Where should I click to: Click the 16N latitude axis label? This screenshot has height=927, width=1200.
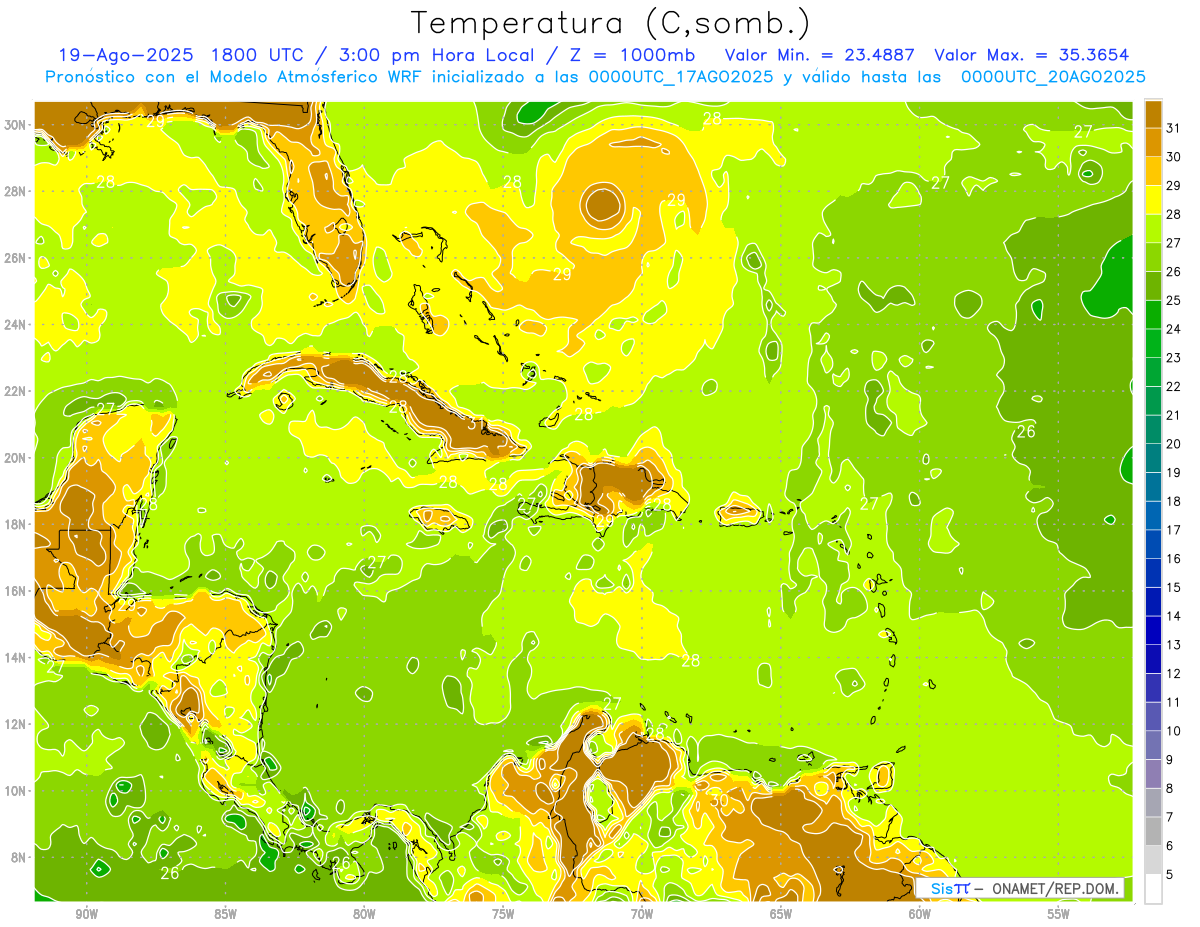click(x=16, y=591)
